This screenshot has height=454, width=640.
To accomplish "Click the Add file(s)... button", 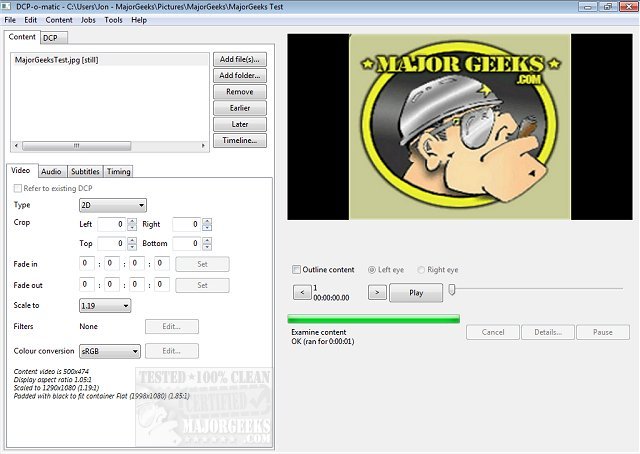I will [240, 60].
